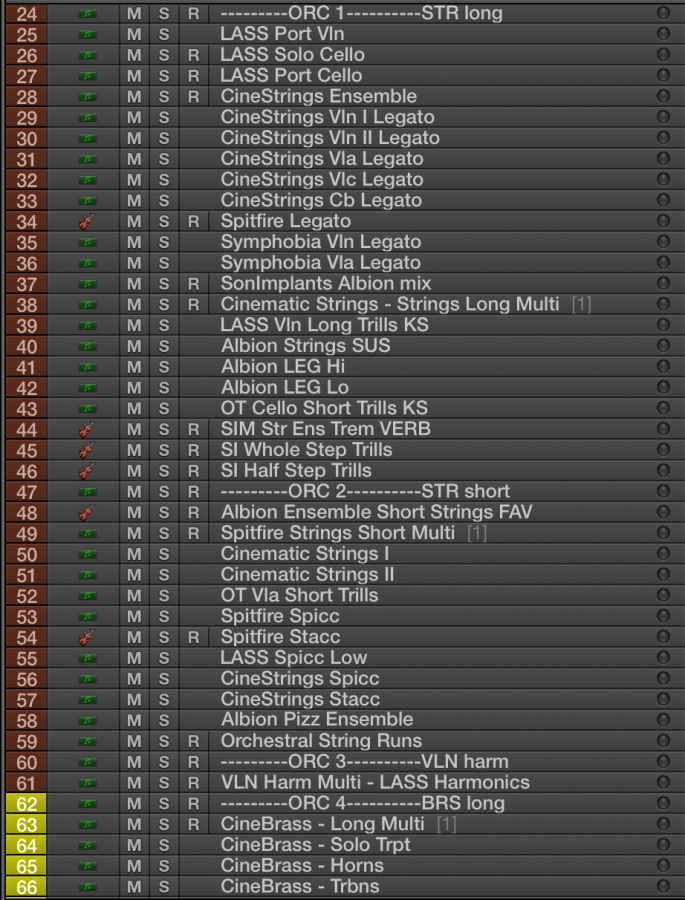Click the violin icon on Spitfire Stacc track
Viewport: 685px width, 900px height.
tap(88, 637)
